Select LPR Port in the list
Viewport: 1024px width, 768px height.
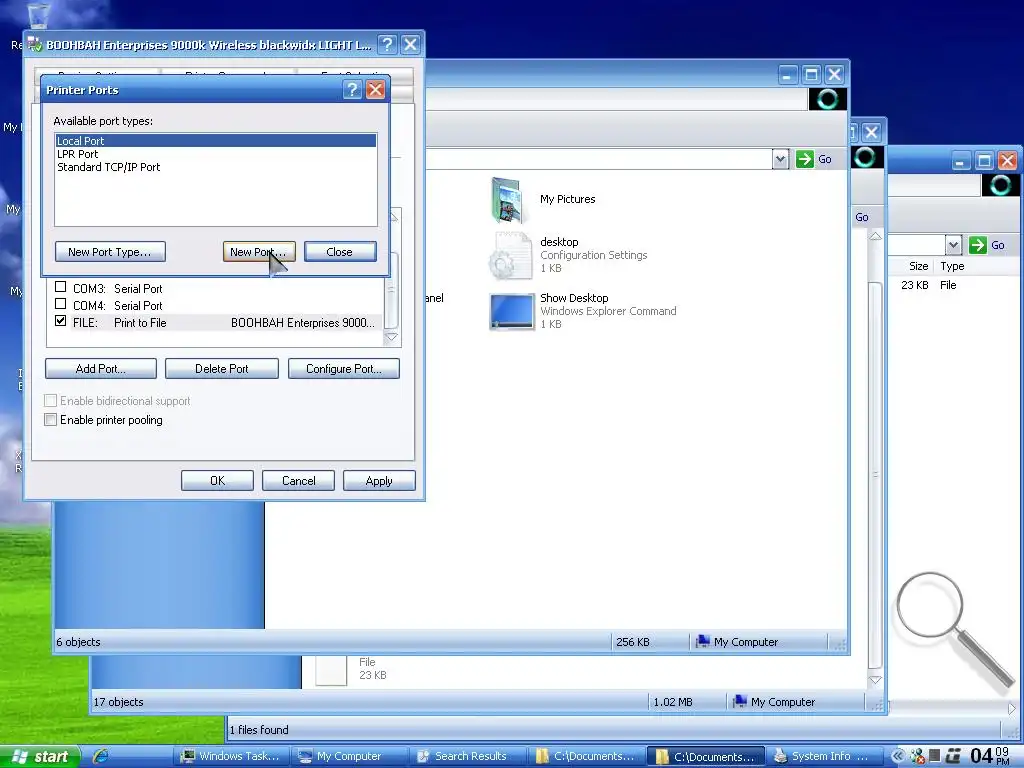tap(216, 154)
